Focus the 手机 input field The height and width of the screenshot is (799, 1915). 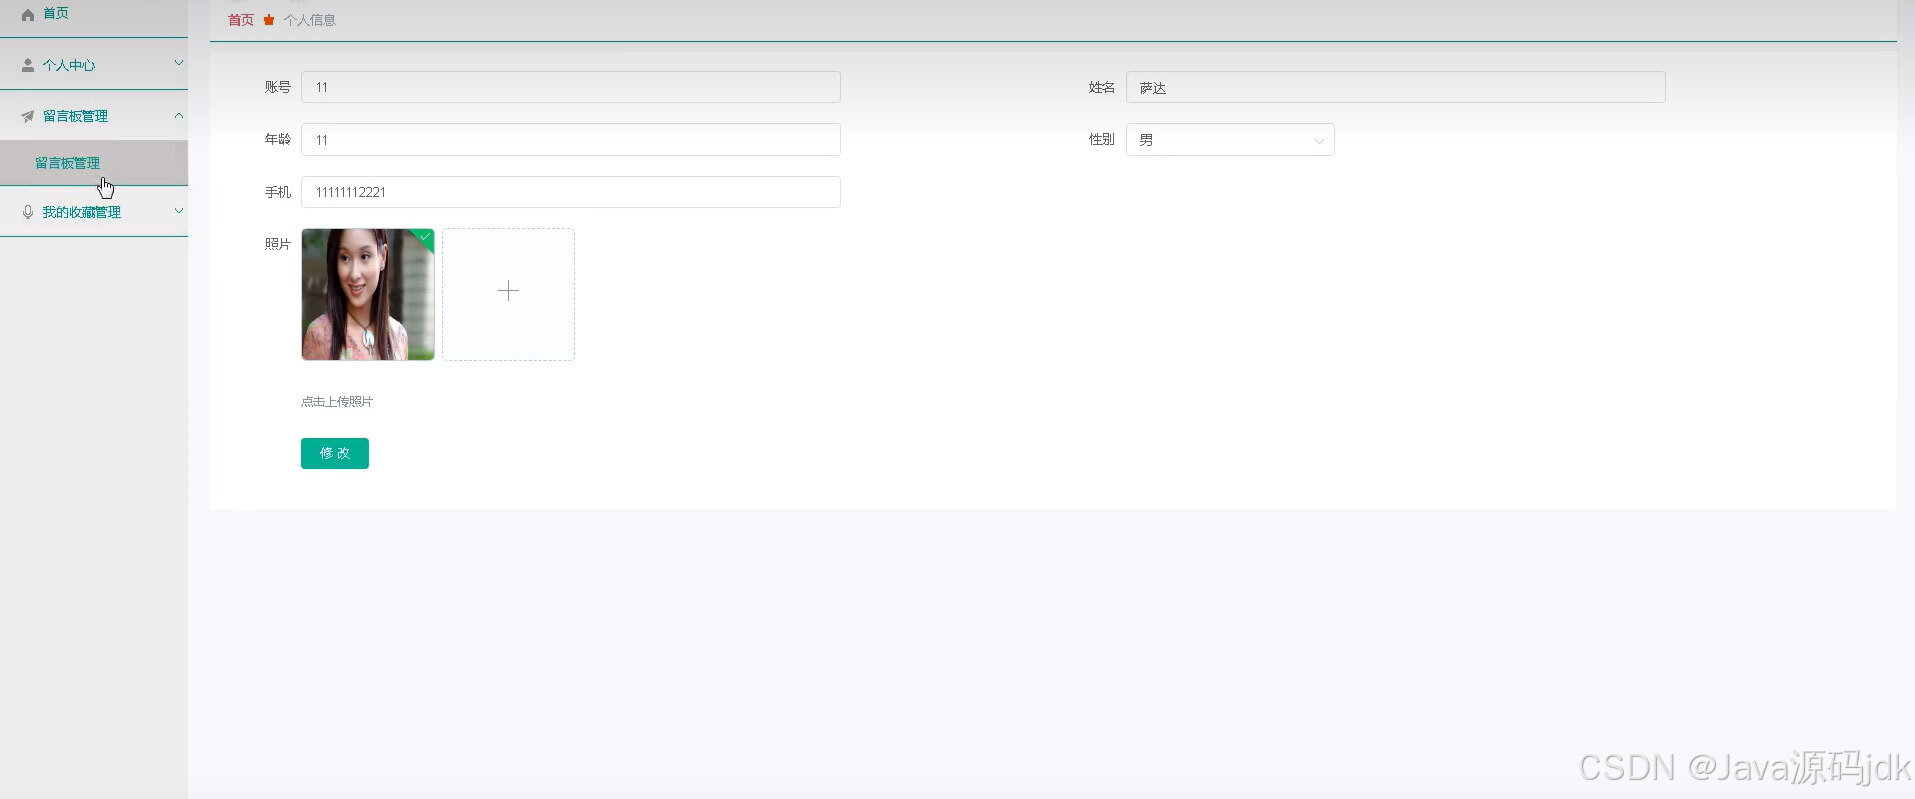point(571,192)
